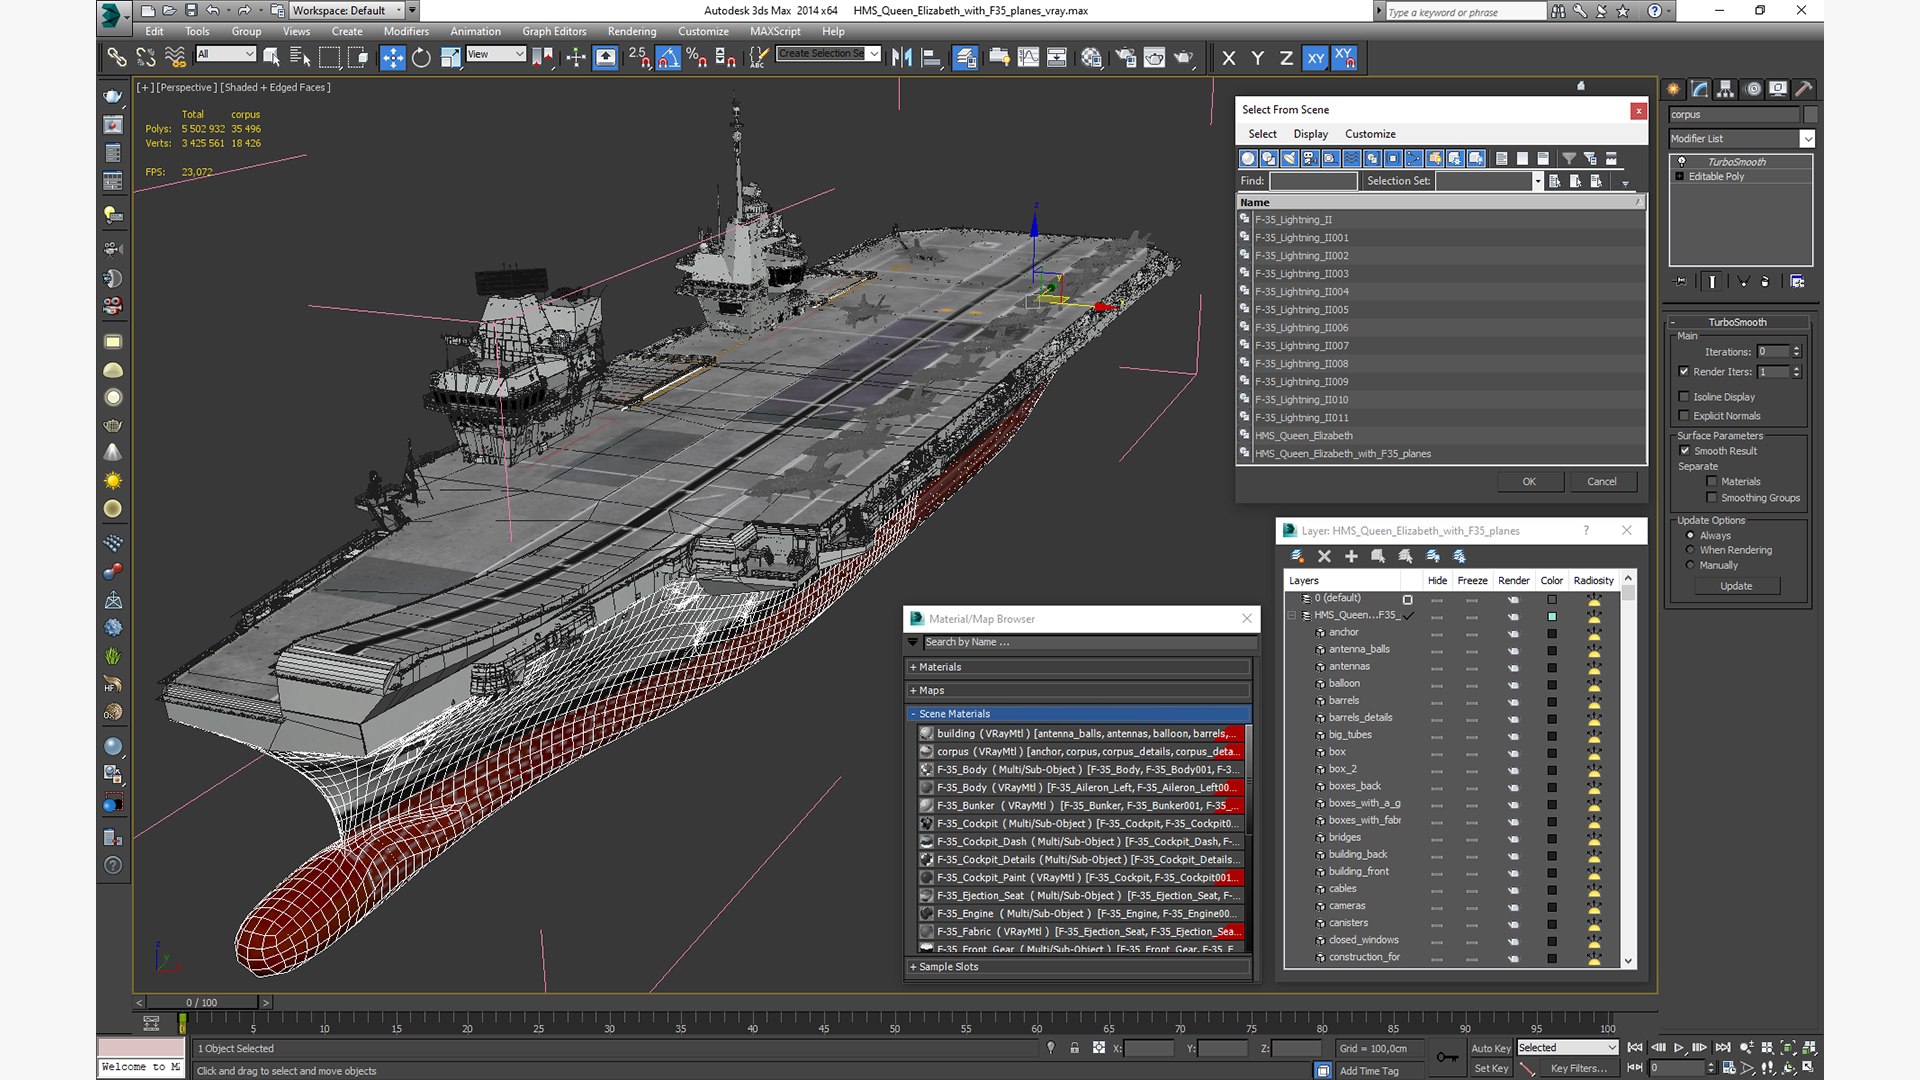Click the Auto Key button

click(x=1490, y=1048)
